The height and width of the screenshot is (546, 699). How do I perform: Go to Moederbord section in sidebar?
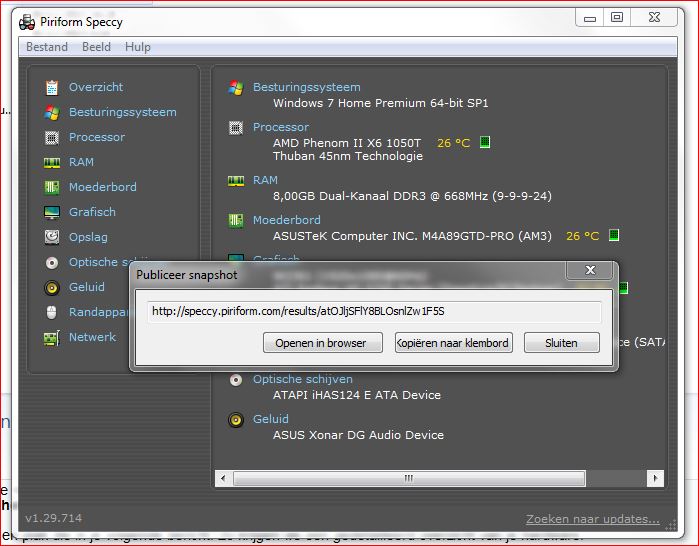click(x=103, y=187)
